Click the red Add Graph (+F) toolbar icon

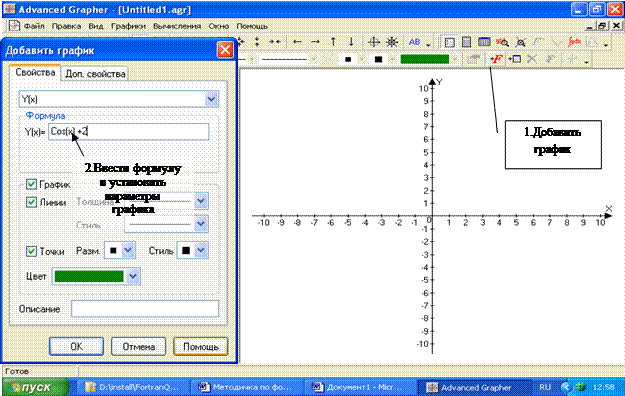click(x=496, y=59)
